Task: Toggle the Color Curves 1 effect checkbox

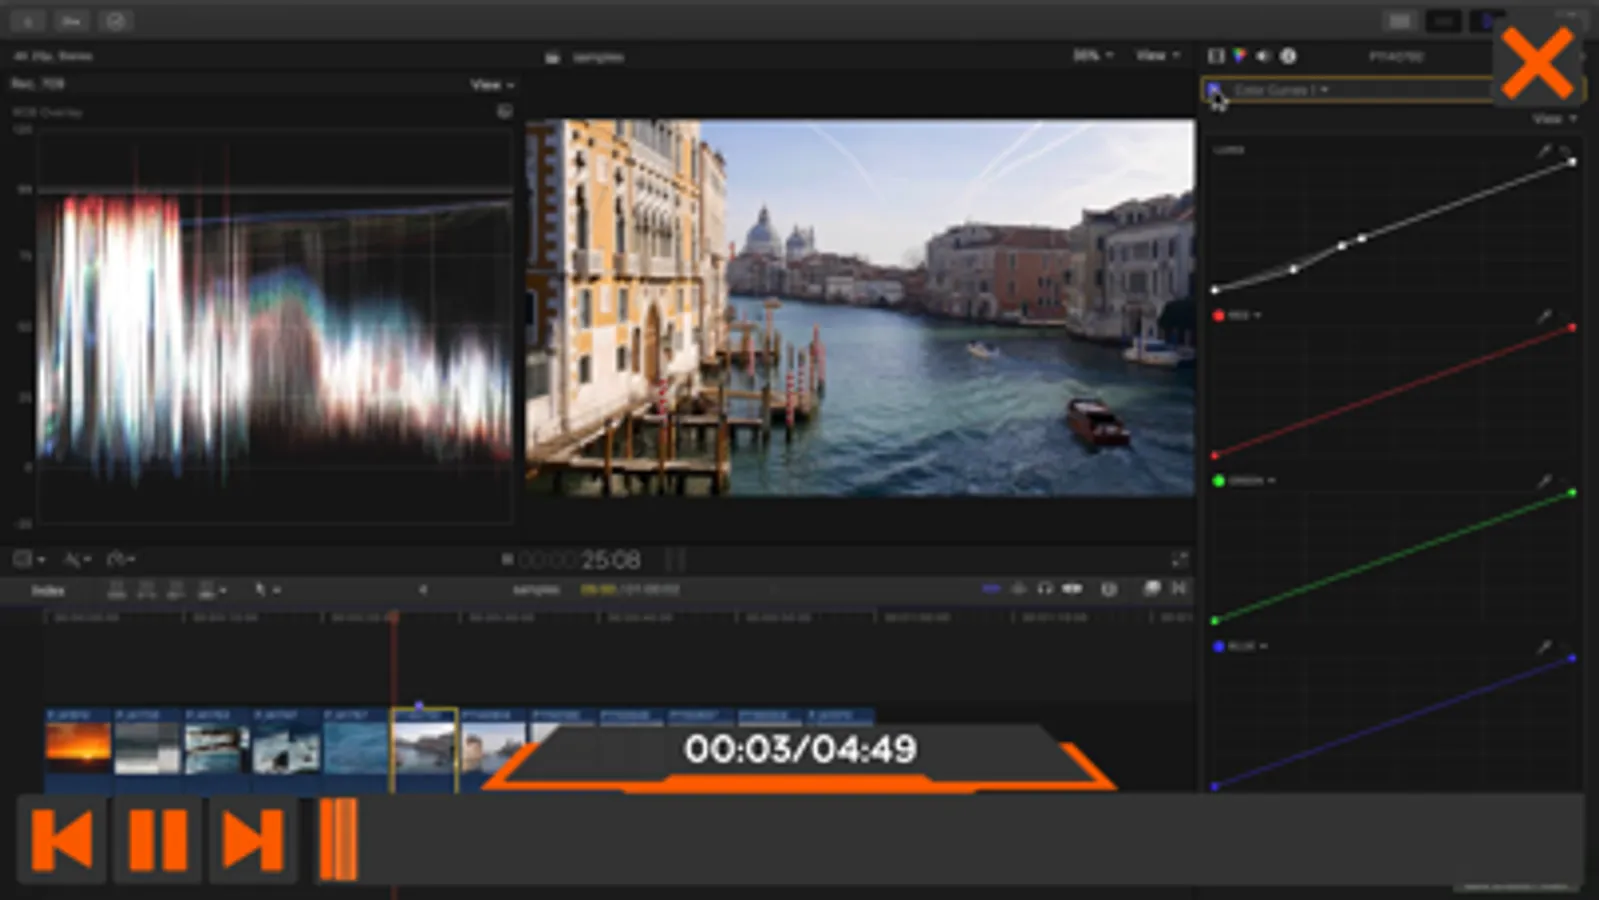Action: point(1214,90)
